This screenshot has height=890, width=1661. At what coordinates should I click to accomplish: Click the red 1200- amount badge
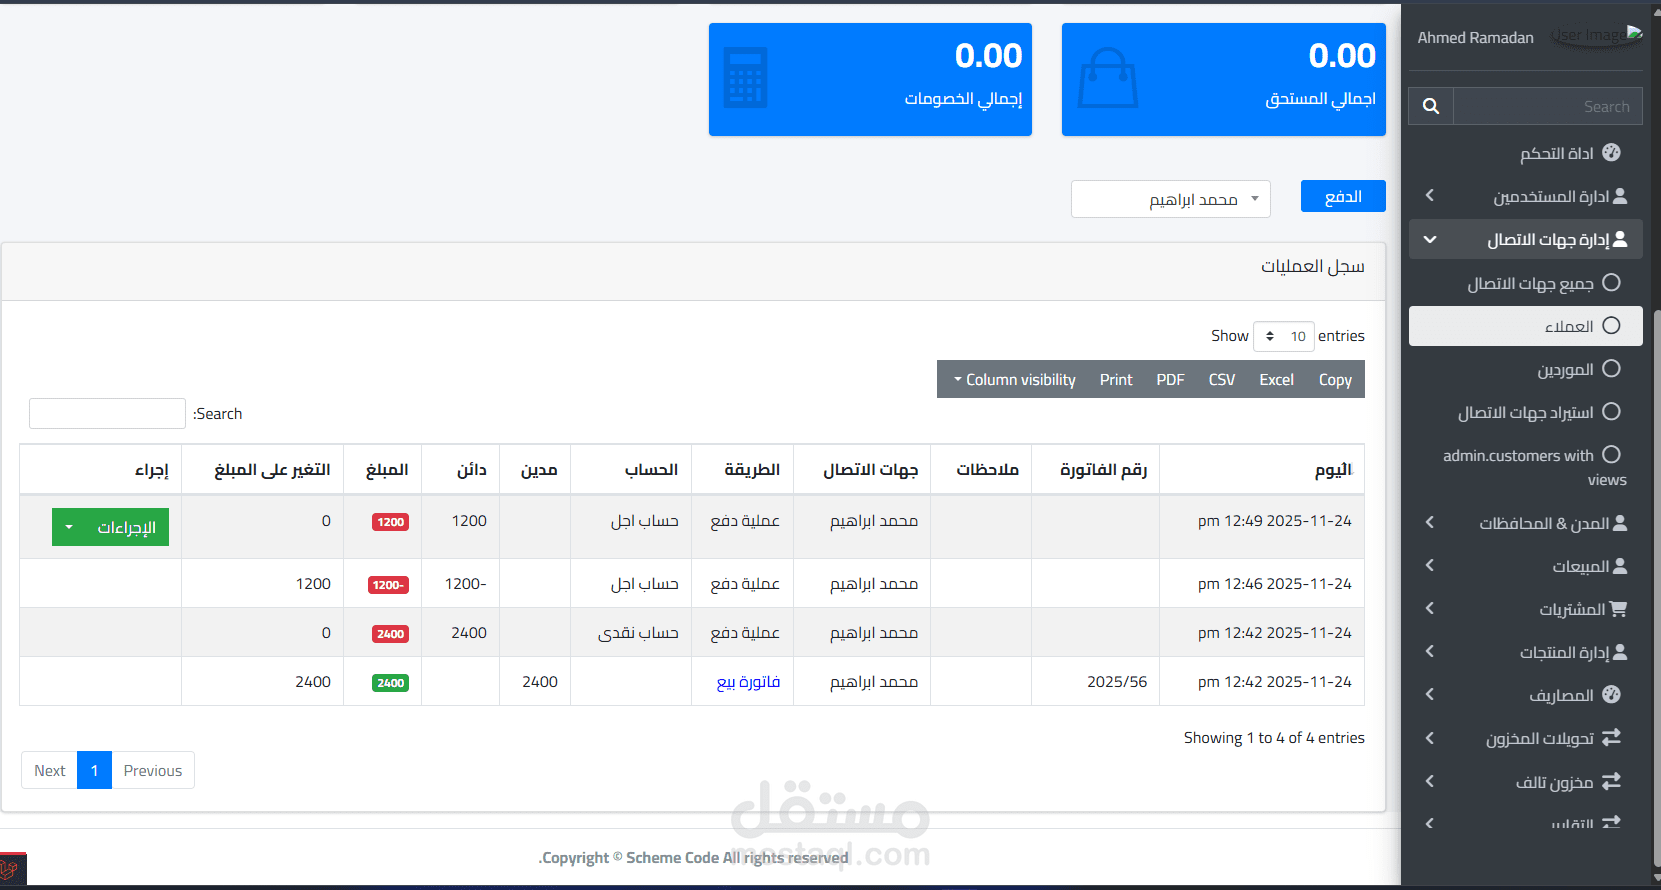(388, 585)
